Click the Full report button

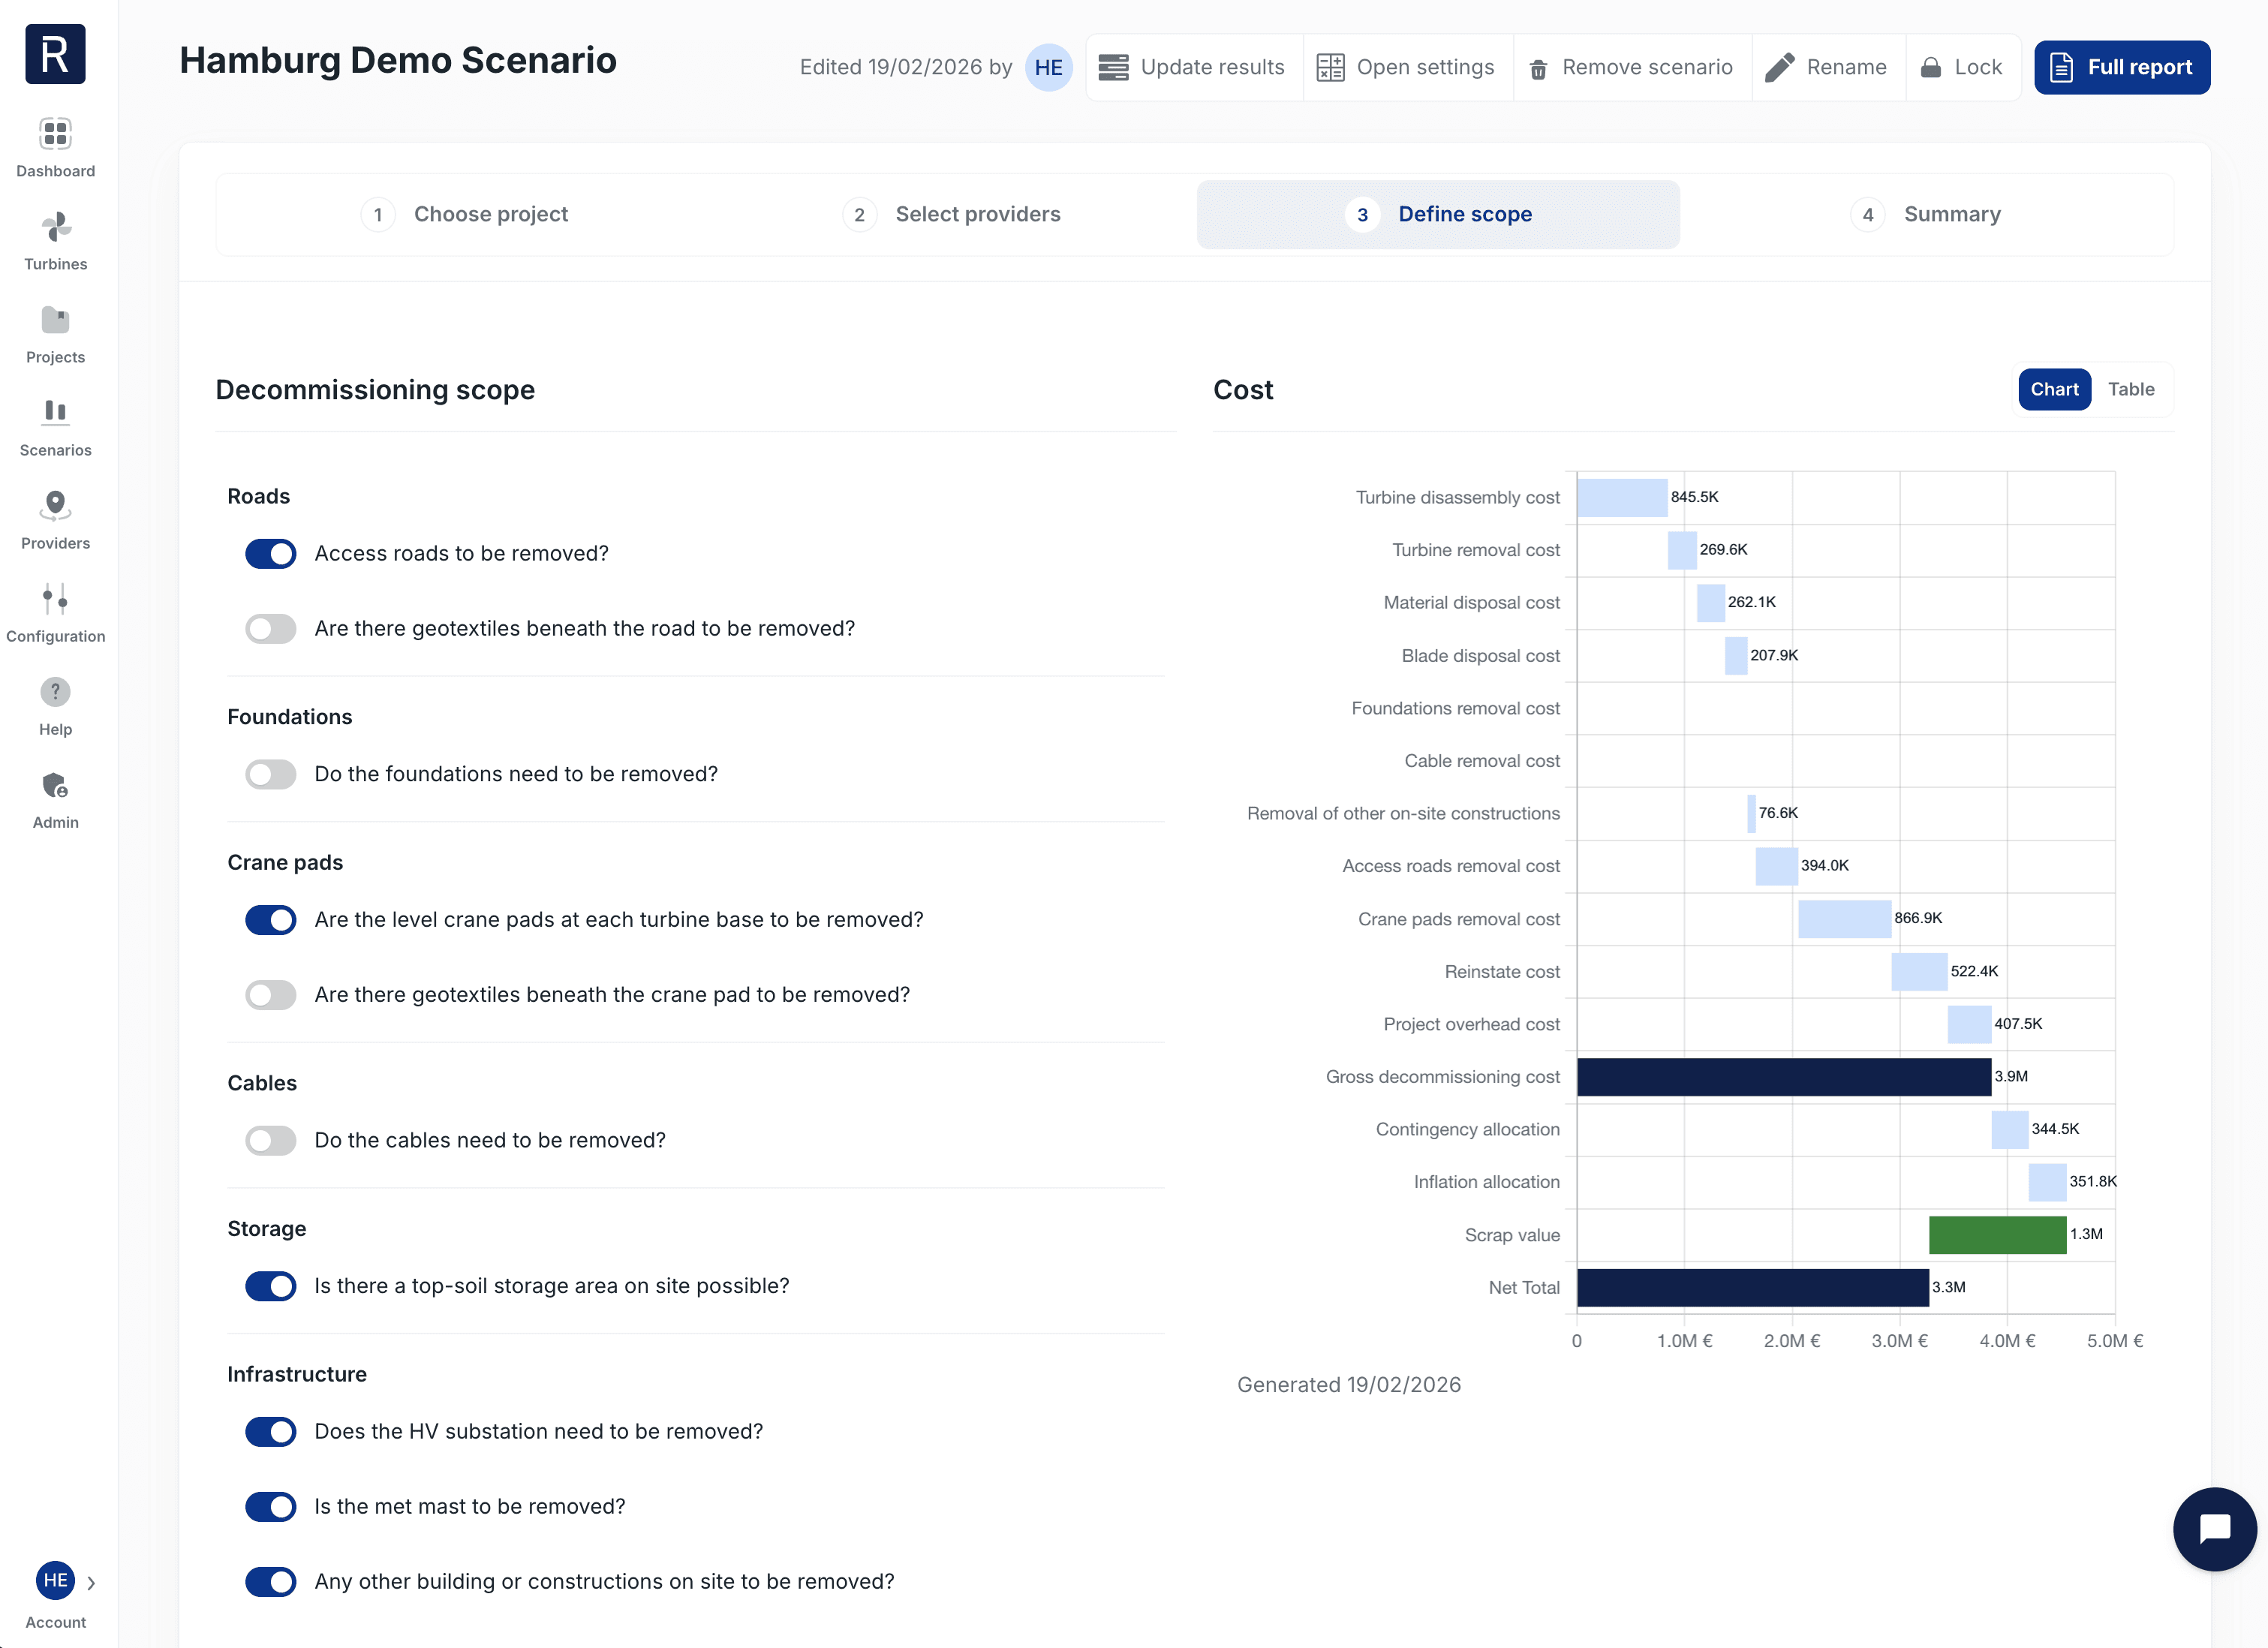tap(2121, 67)
